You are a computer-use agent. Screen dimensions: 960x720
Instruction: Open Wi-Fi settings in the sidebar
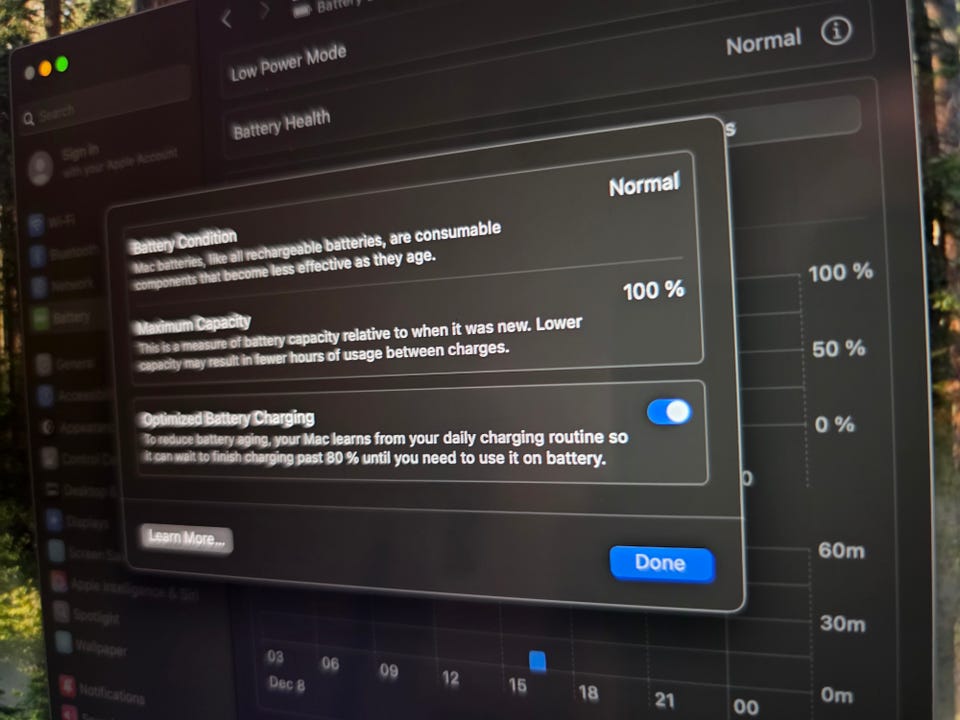point(55,222)
